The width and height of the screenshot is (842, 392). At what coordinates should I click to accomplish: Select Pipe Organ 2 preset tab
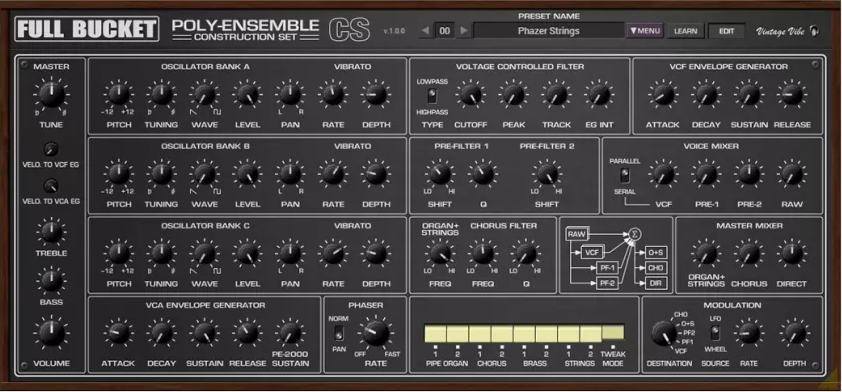tap(458, 333)
